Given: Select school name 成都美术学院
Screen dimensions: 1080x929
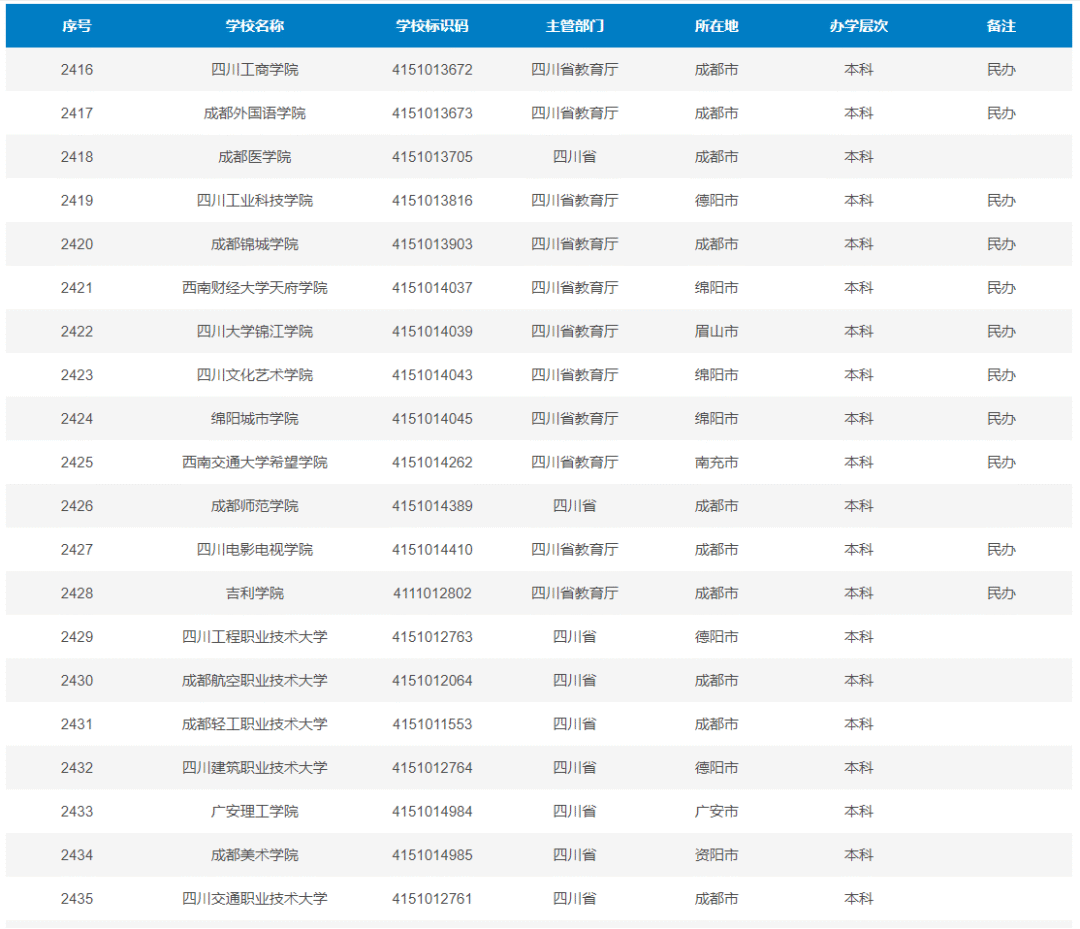Looking at the screenshot, I should tap(255, 855).
